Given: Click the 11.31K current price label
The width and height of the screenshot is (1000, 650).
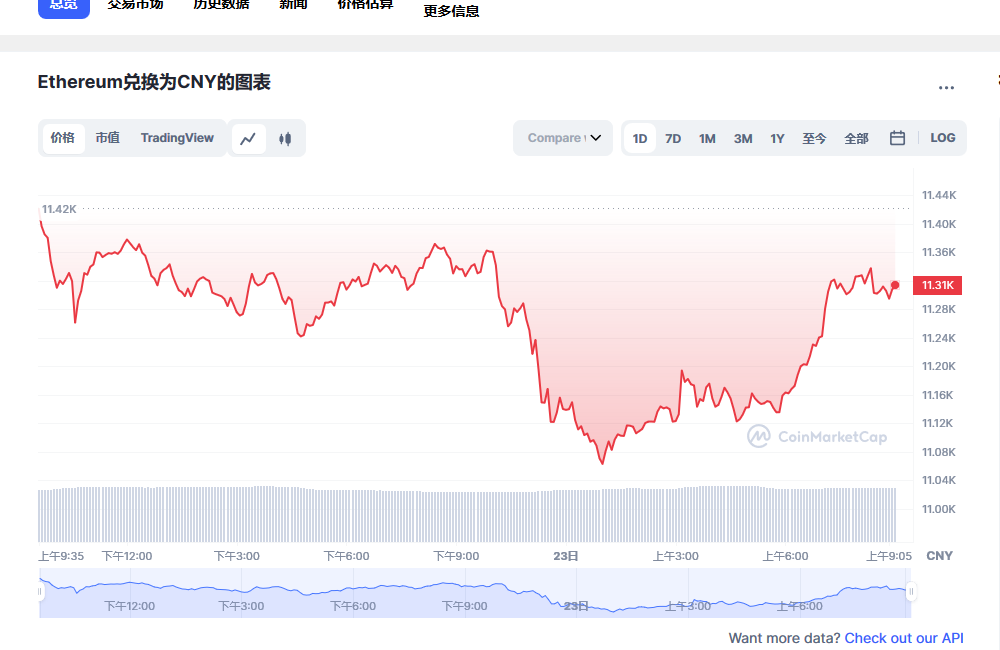Looking at the screenshot, I should 938,285.
